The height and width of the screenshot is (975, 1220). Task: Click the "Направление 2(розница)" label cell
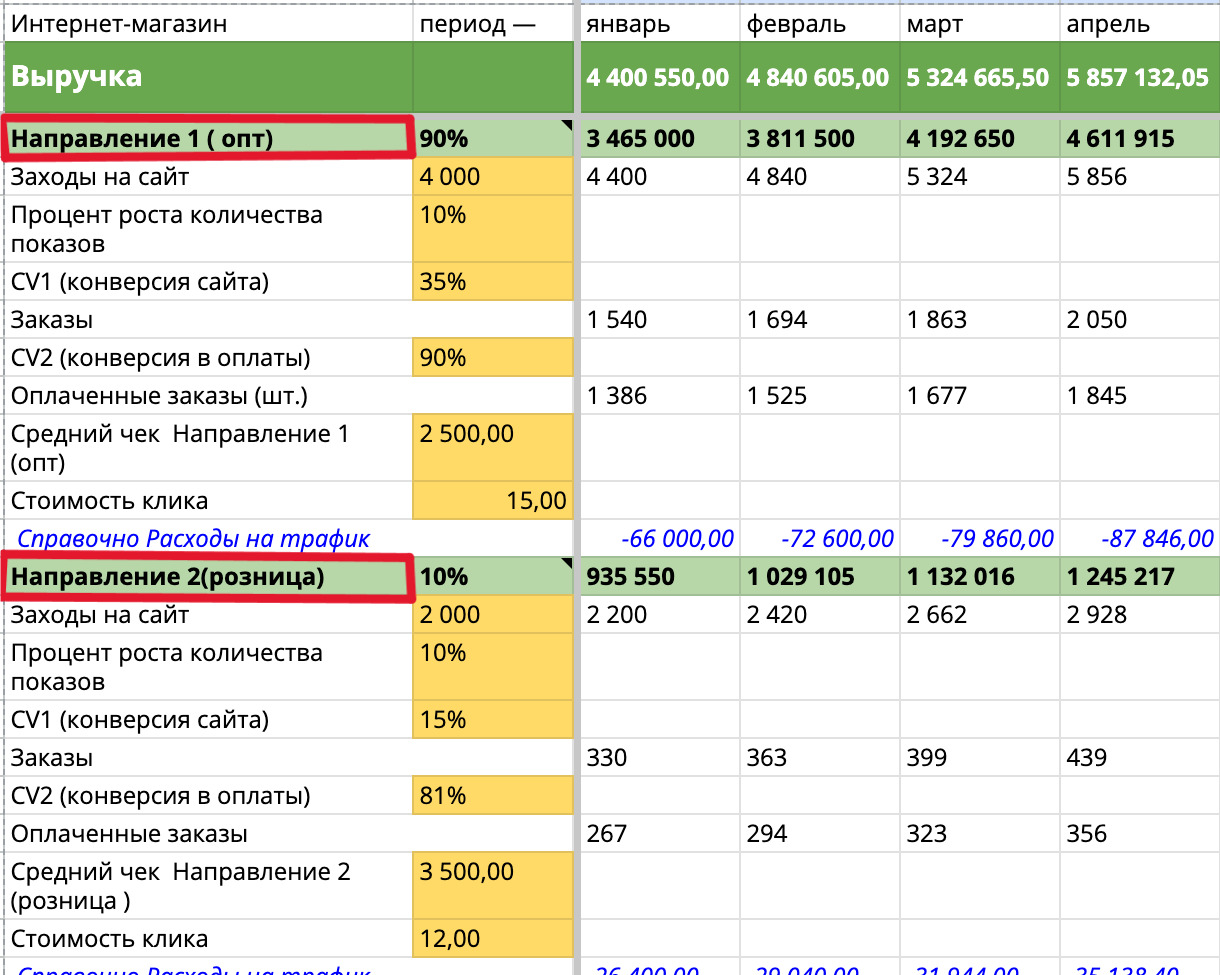[208, 577]
